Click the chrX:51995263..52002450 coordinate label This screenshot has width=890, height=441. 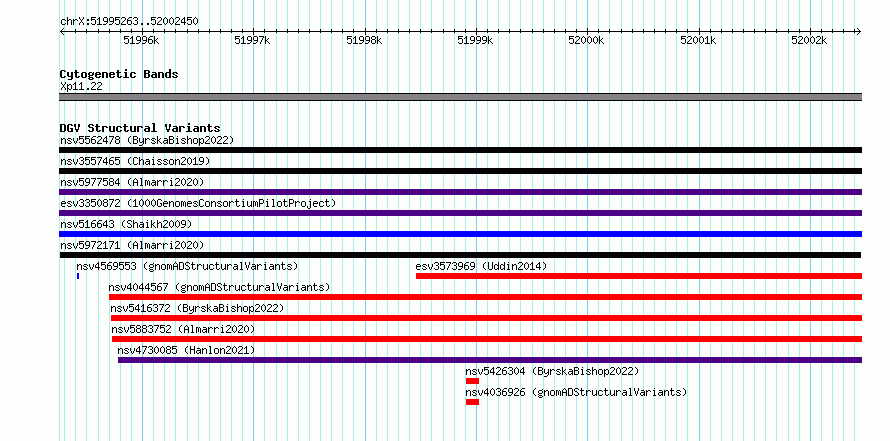click(129, 22)
